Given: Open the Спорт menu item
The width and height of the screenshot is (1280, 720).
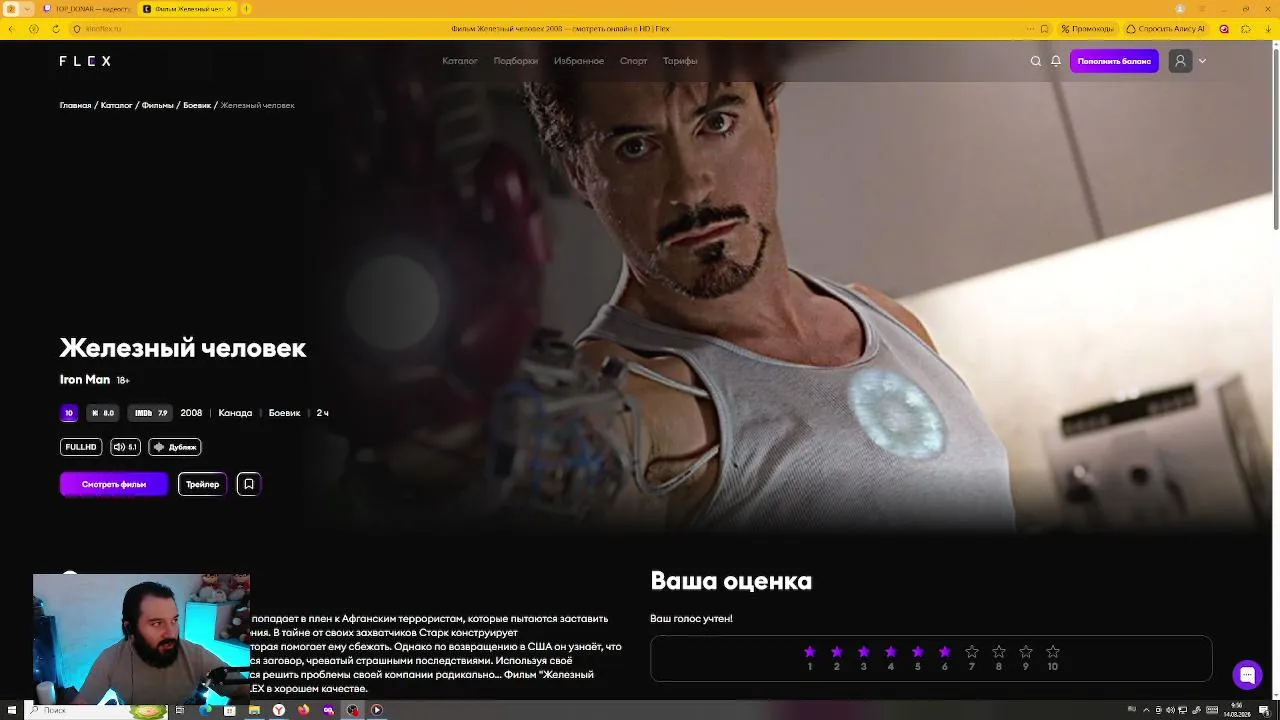Looking at the screenshot, I should (x=634, y=61).
